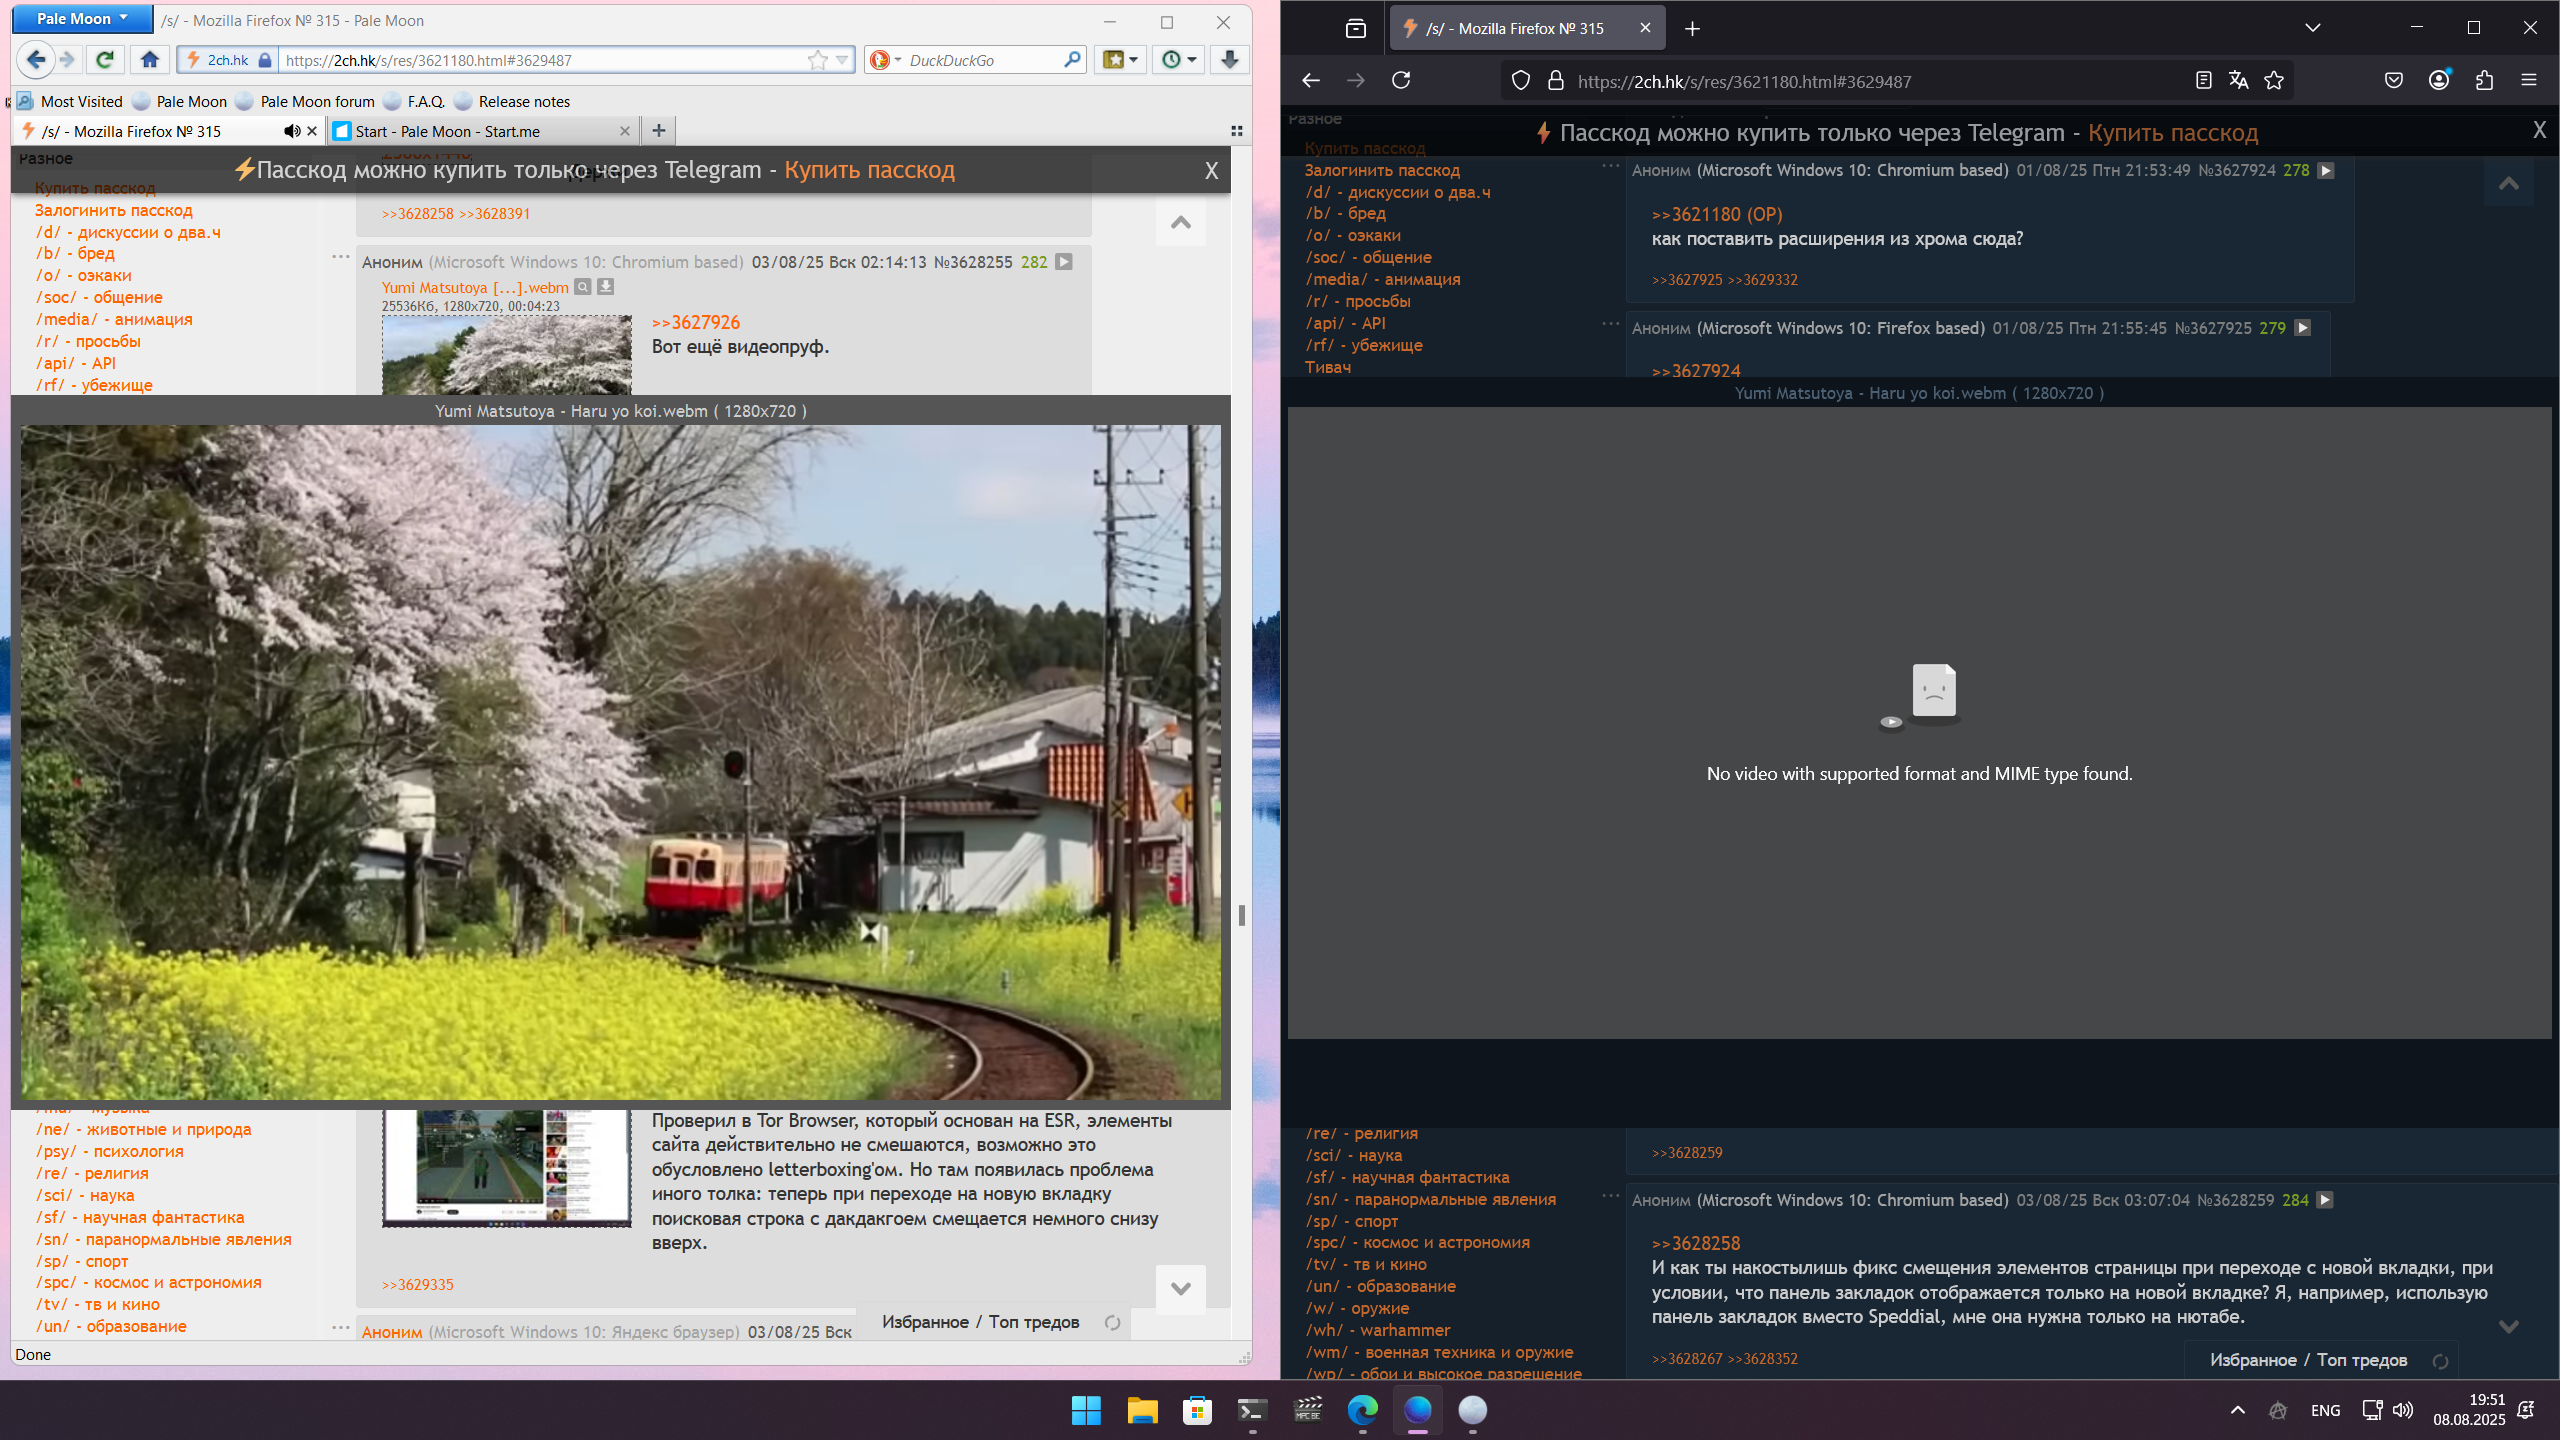The width and height of the screenshot is (2560, 1440).
Task: Open the Pale Moon app menu dropdown
Action: [82, 19]
